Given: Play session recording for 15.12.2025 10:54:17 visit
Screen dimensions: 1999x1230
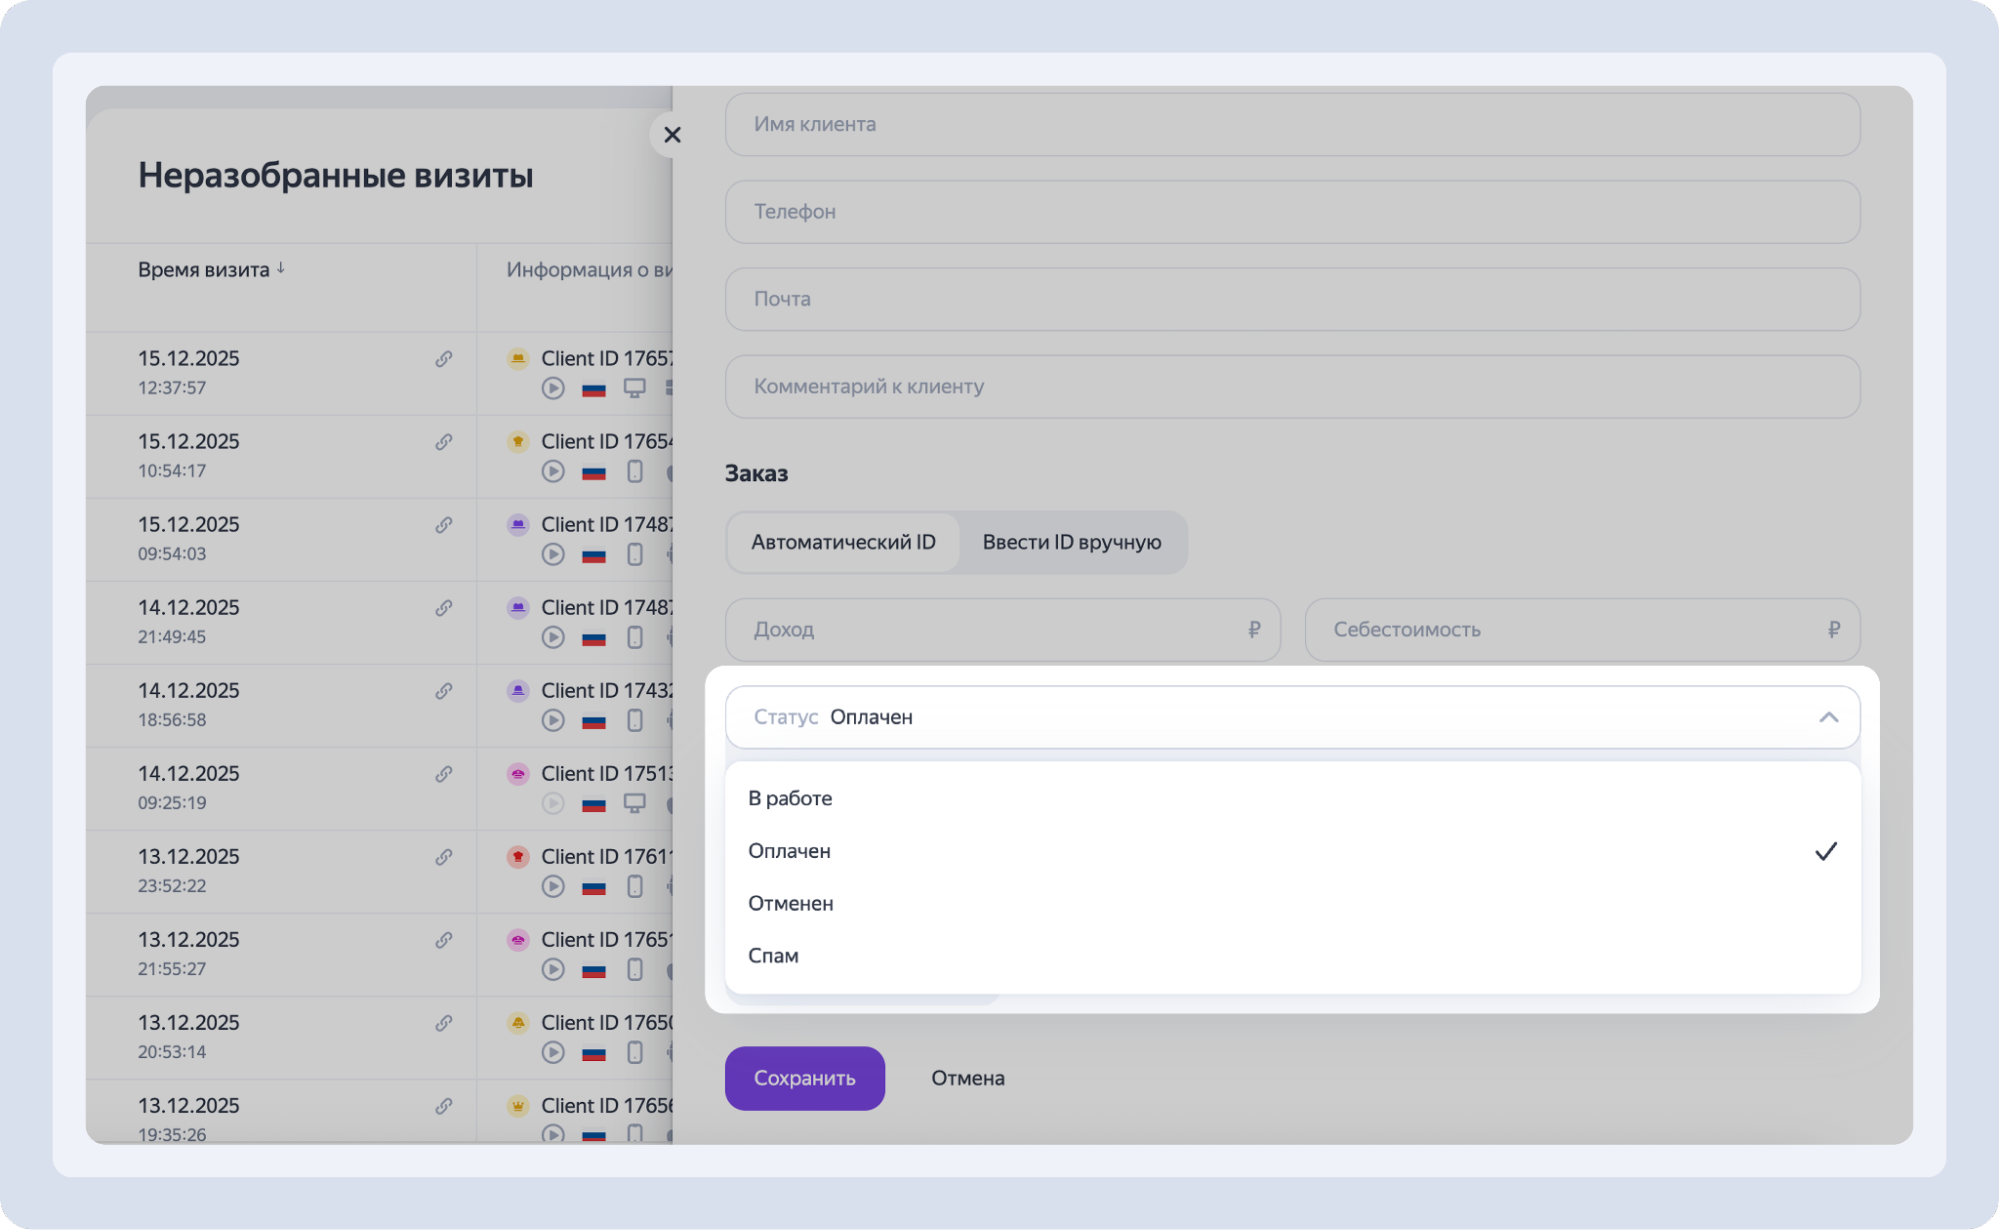Looking at the screenshot, I should tap(553, 471).
